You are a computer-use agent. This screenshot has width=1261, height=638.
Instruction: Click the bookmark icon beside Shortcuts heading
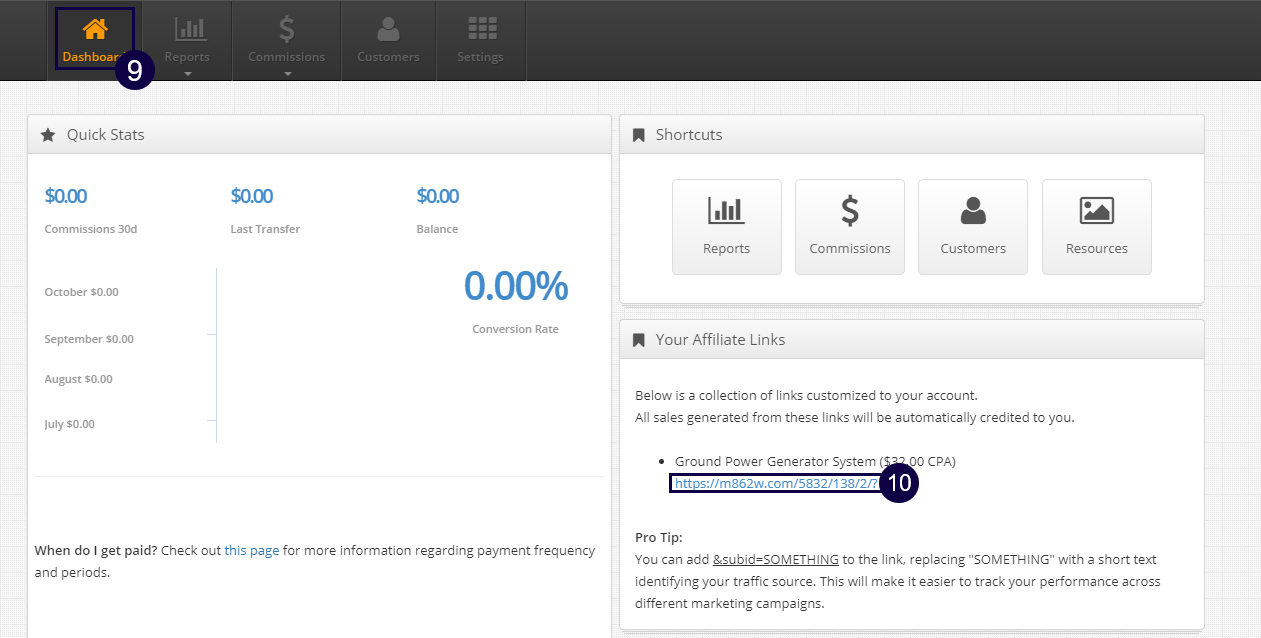coord(638,135)
